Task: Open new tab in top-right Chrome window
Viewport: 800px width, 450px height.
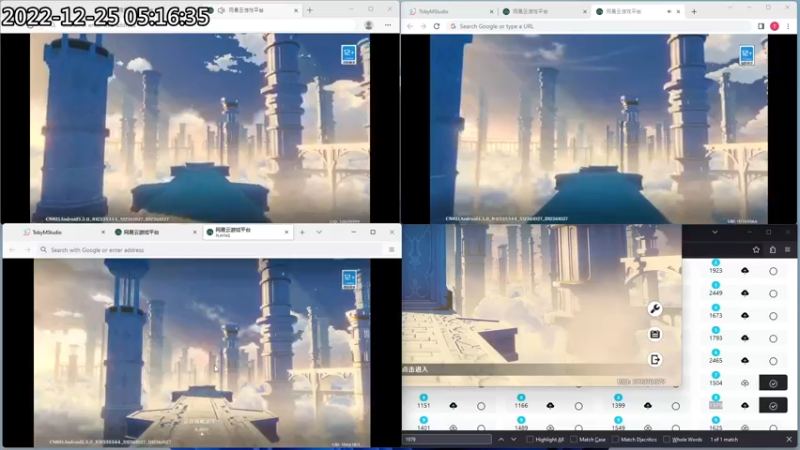Action: (x=694, y=11)
